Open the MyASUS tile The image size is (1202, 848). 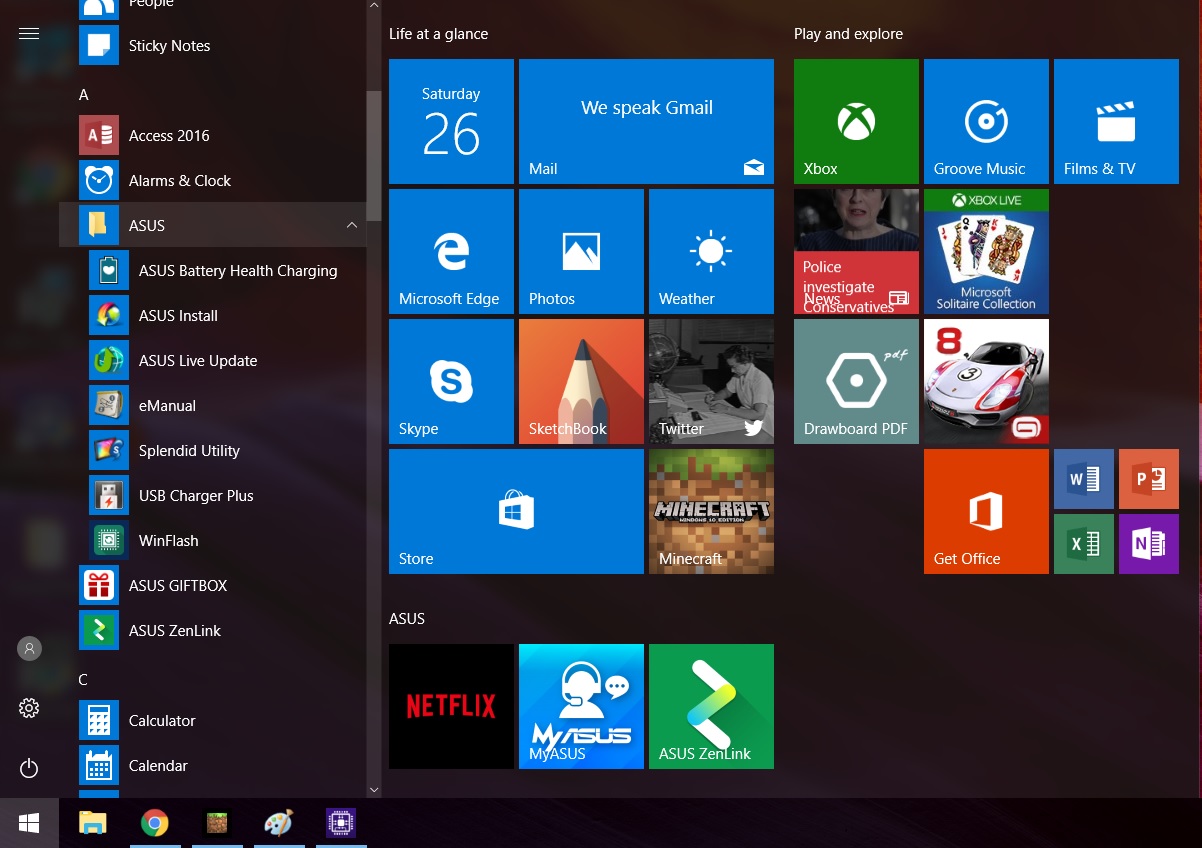[x=581, y=706]
